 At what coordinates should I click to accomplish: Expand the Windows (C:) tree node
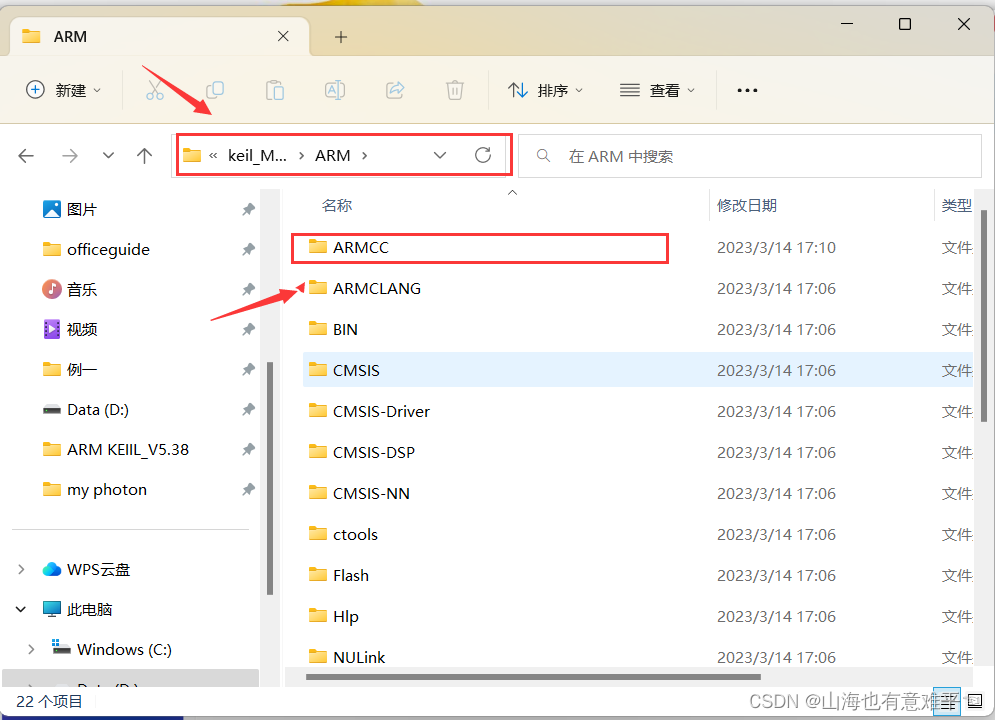[x=31, y=649]
